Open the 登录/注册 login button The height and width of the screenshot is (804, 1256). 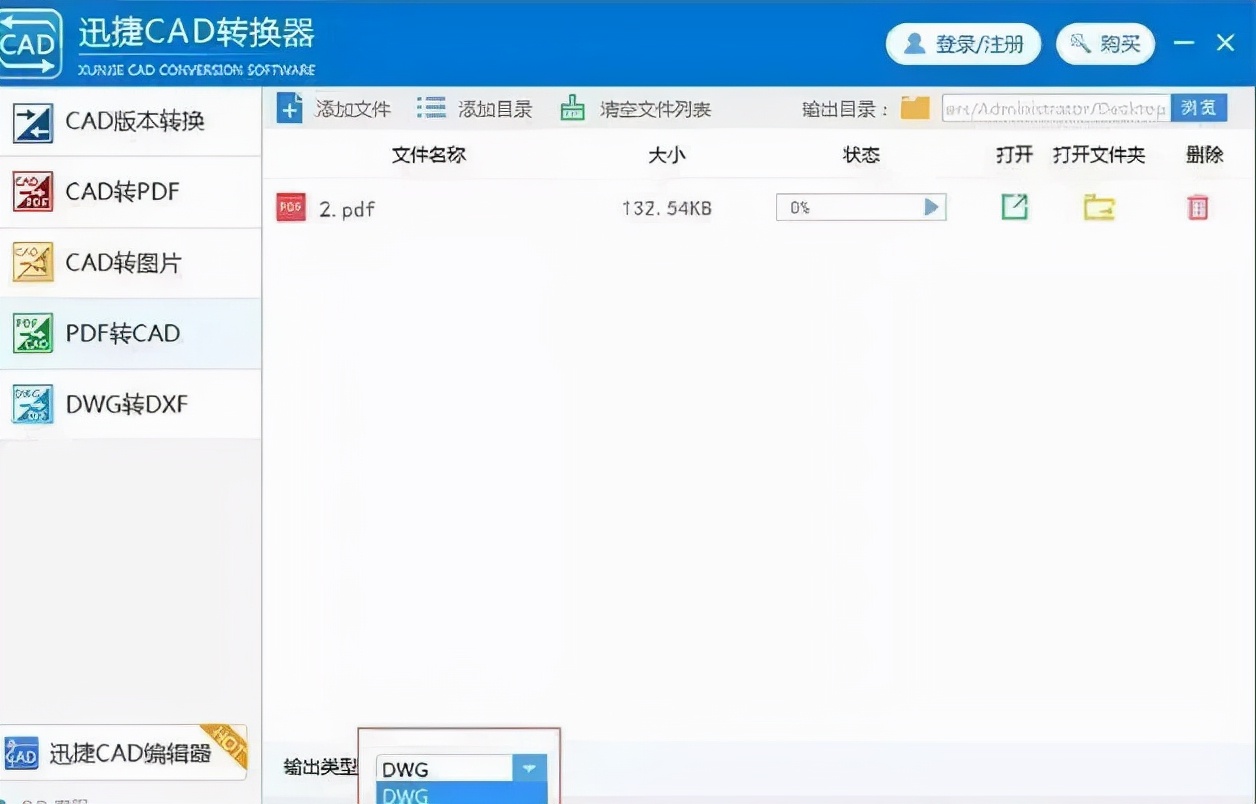(x=963, y=44)
